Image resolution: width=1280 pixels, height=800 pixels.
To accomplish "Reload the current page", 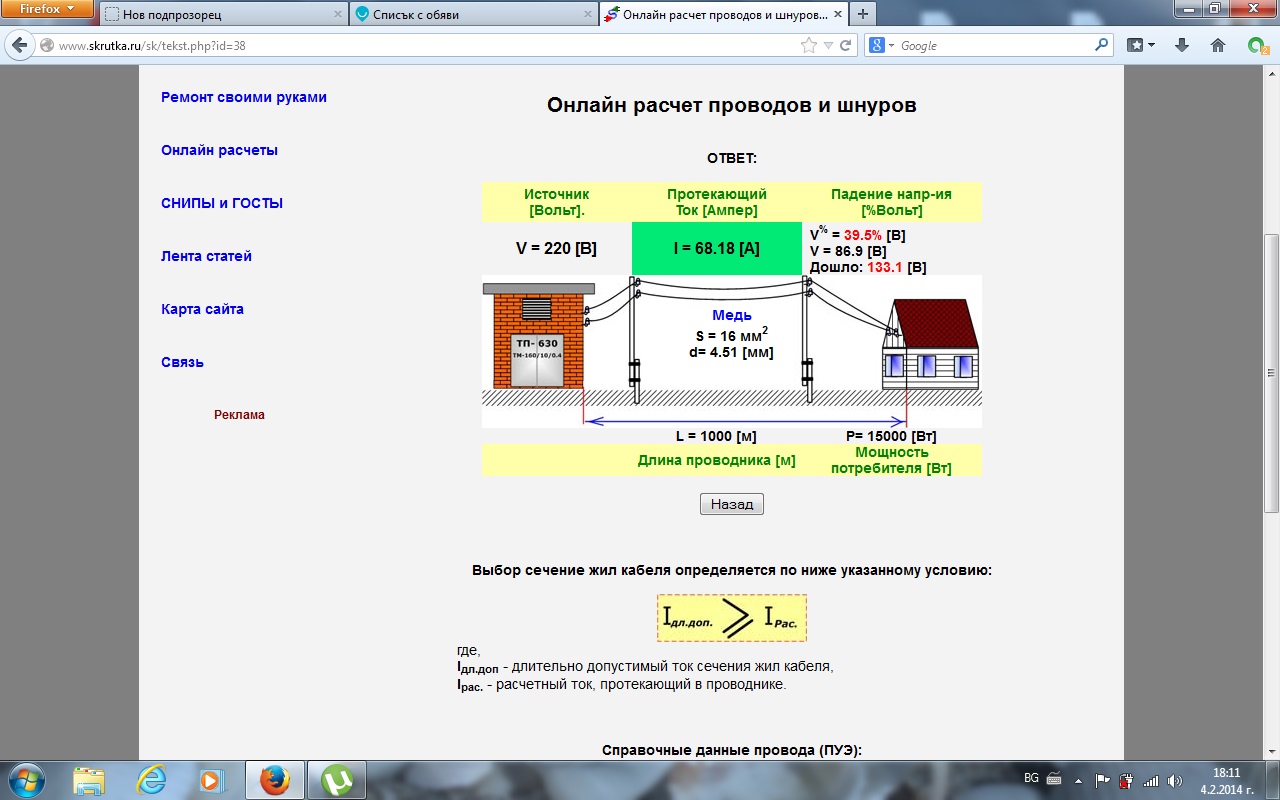I will [x=845, y=46].
